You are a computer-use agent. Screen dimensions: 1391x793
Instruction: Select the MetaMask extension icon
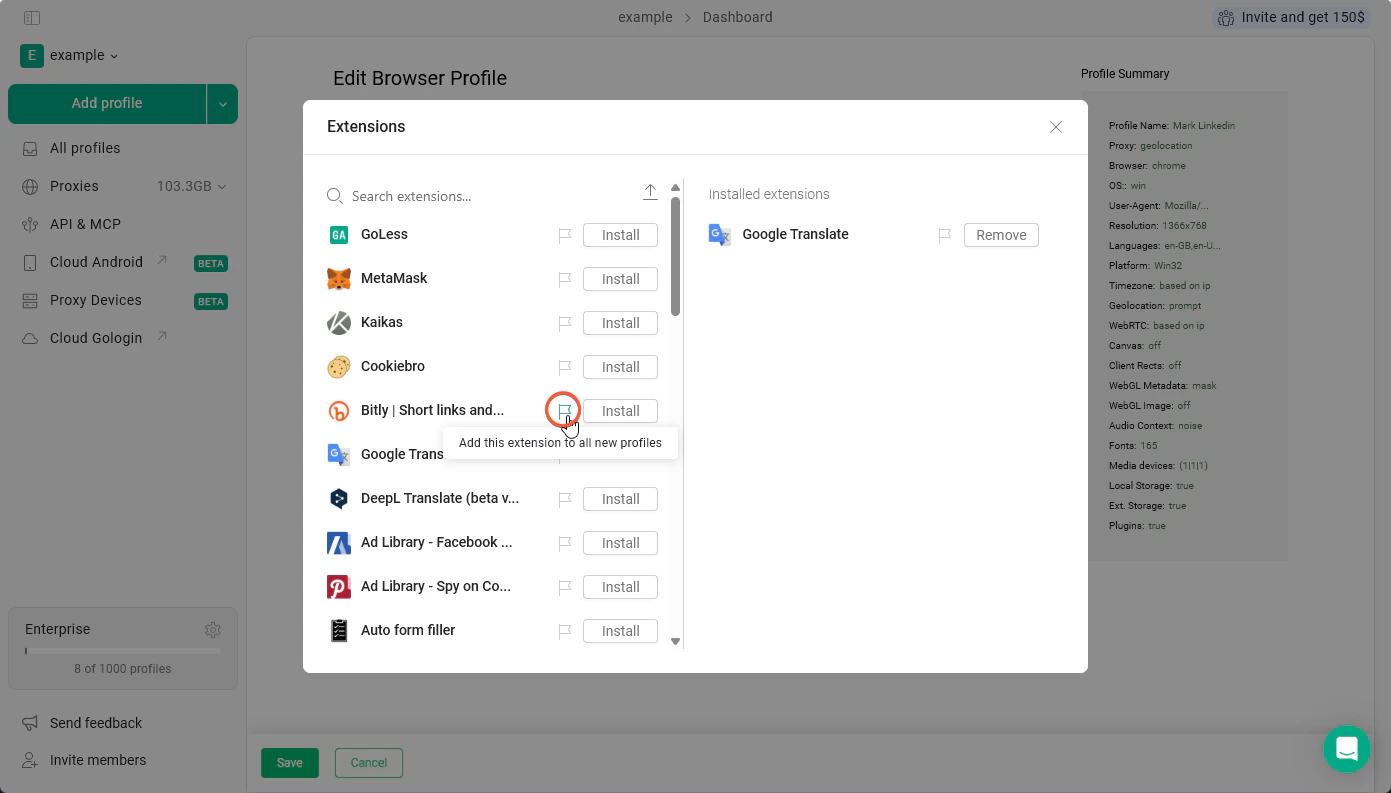tap(339, 278)
